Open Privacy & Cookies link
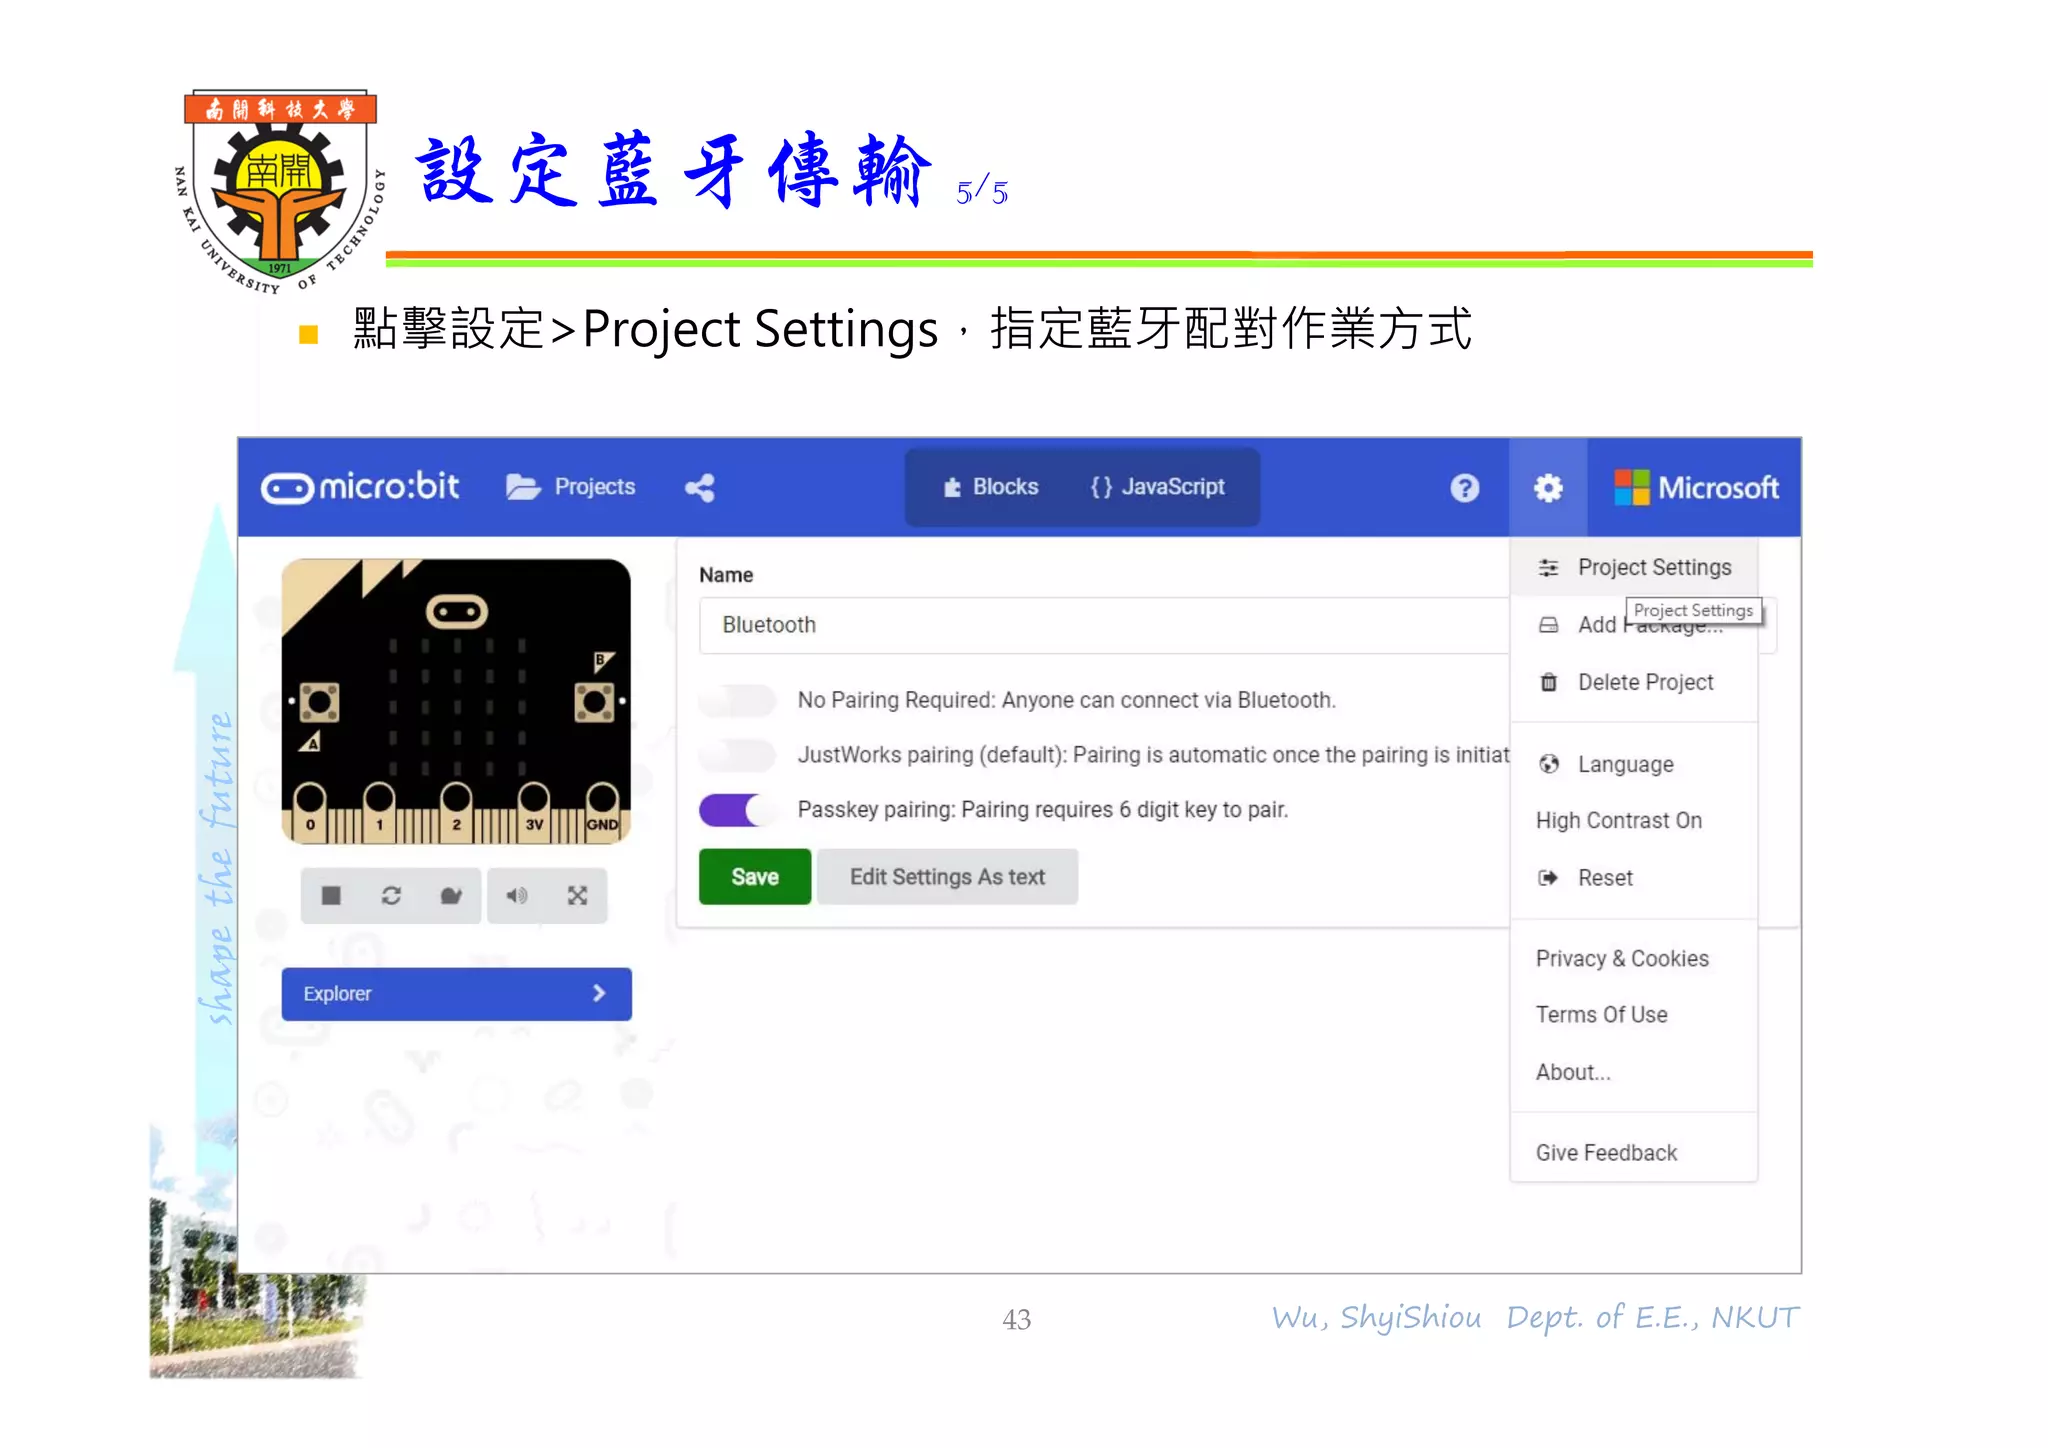 pyautogui.click(x=1634, y=958)
